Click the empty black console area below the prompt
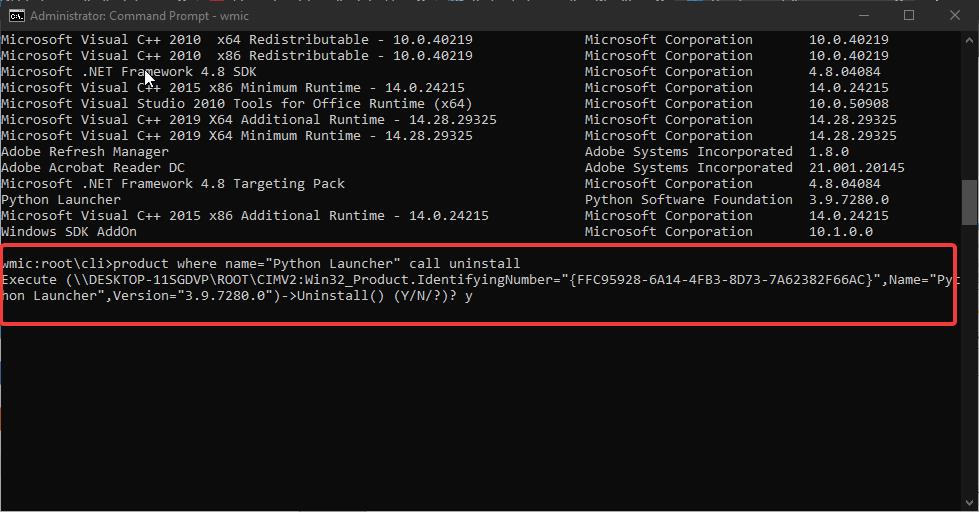979x512 pixels. pos(481,412)
